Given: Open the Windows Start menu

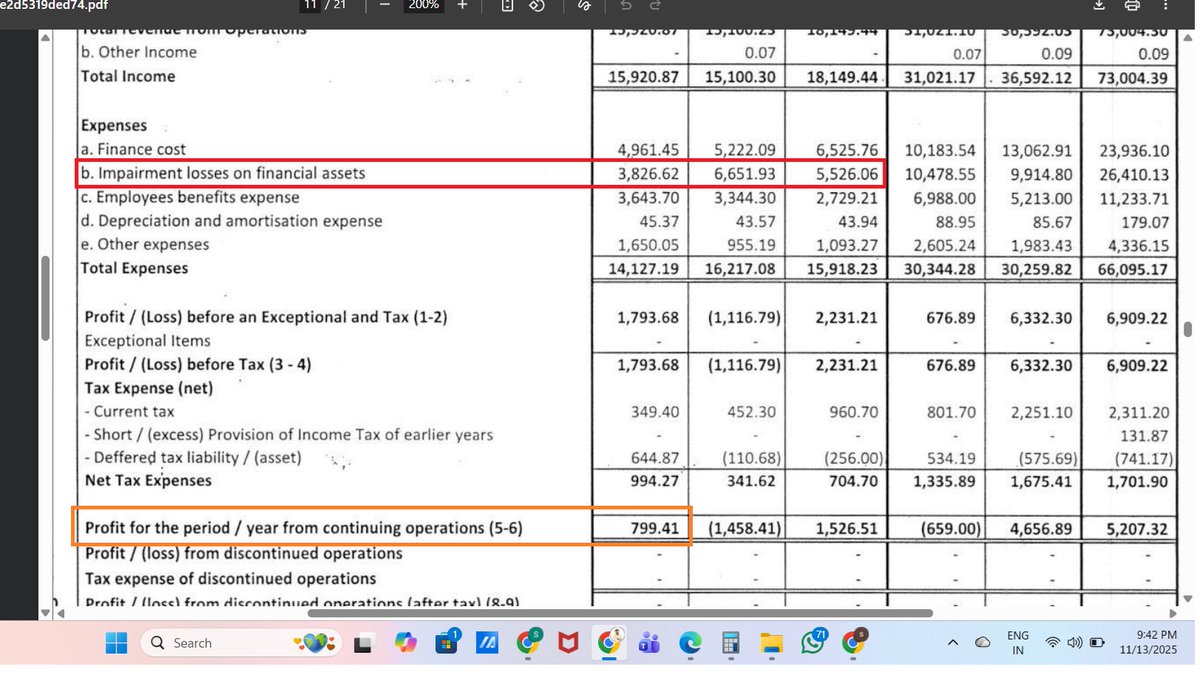Looking at the screenshot, I should (117, 643).
